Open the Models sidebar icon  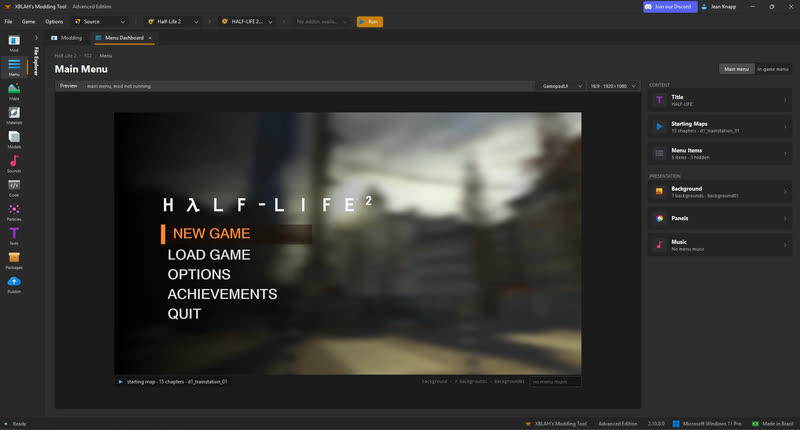coord(14,139)
